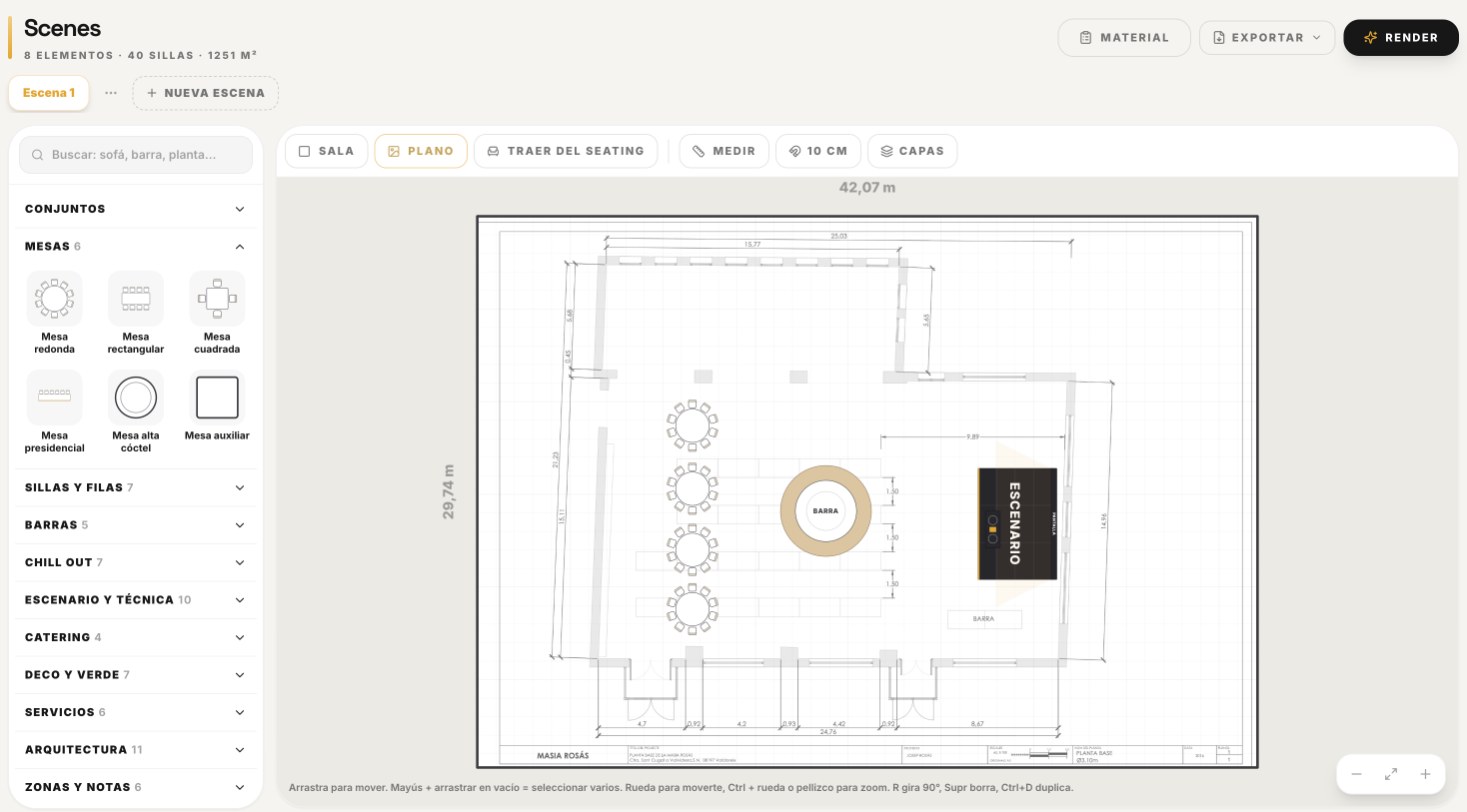Zoom out with the minus icon
Screen dimensions: 1467x812
point(1357,774)
